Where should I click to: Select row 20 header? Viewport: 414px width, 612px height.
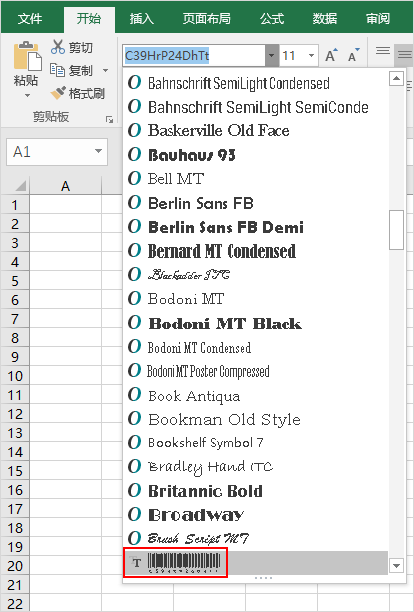pyautogui.click(x=15, y=566)
